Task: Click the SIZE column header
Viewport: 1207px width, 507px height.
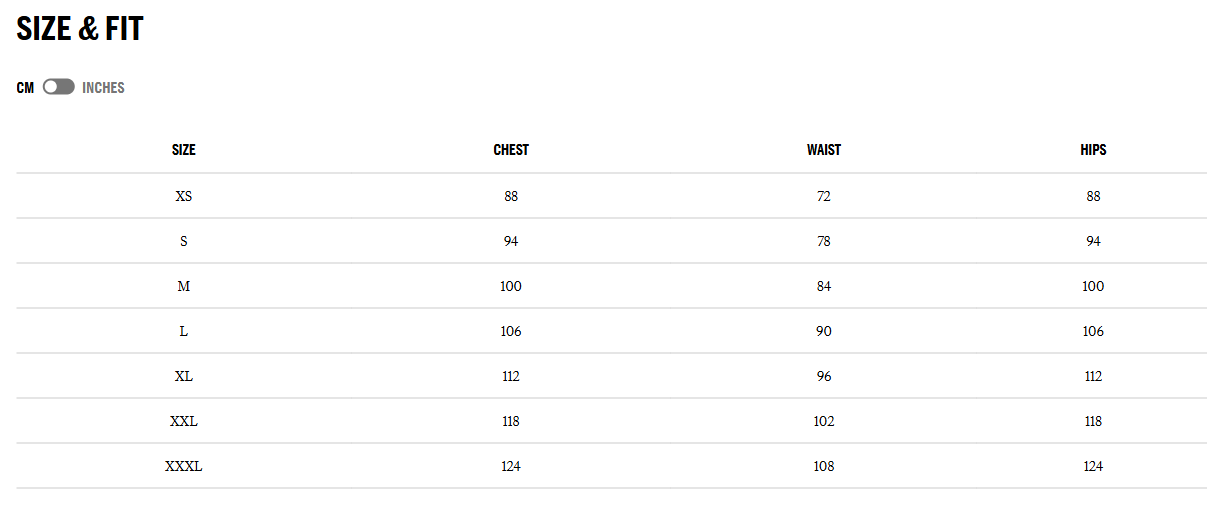Action: pyautogui.click(x=184, y=150)
